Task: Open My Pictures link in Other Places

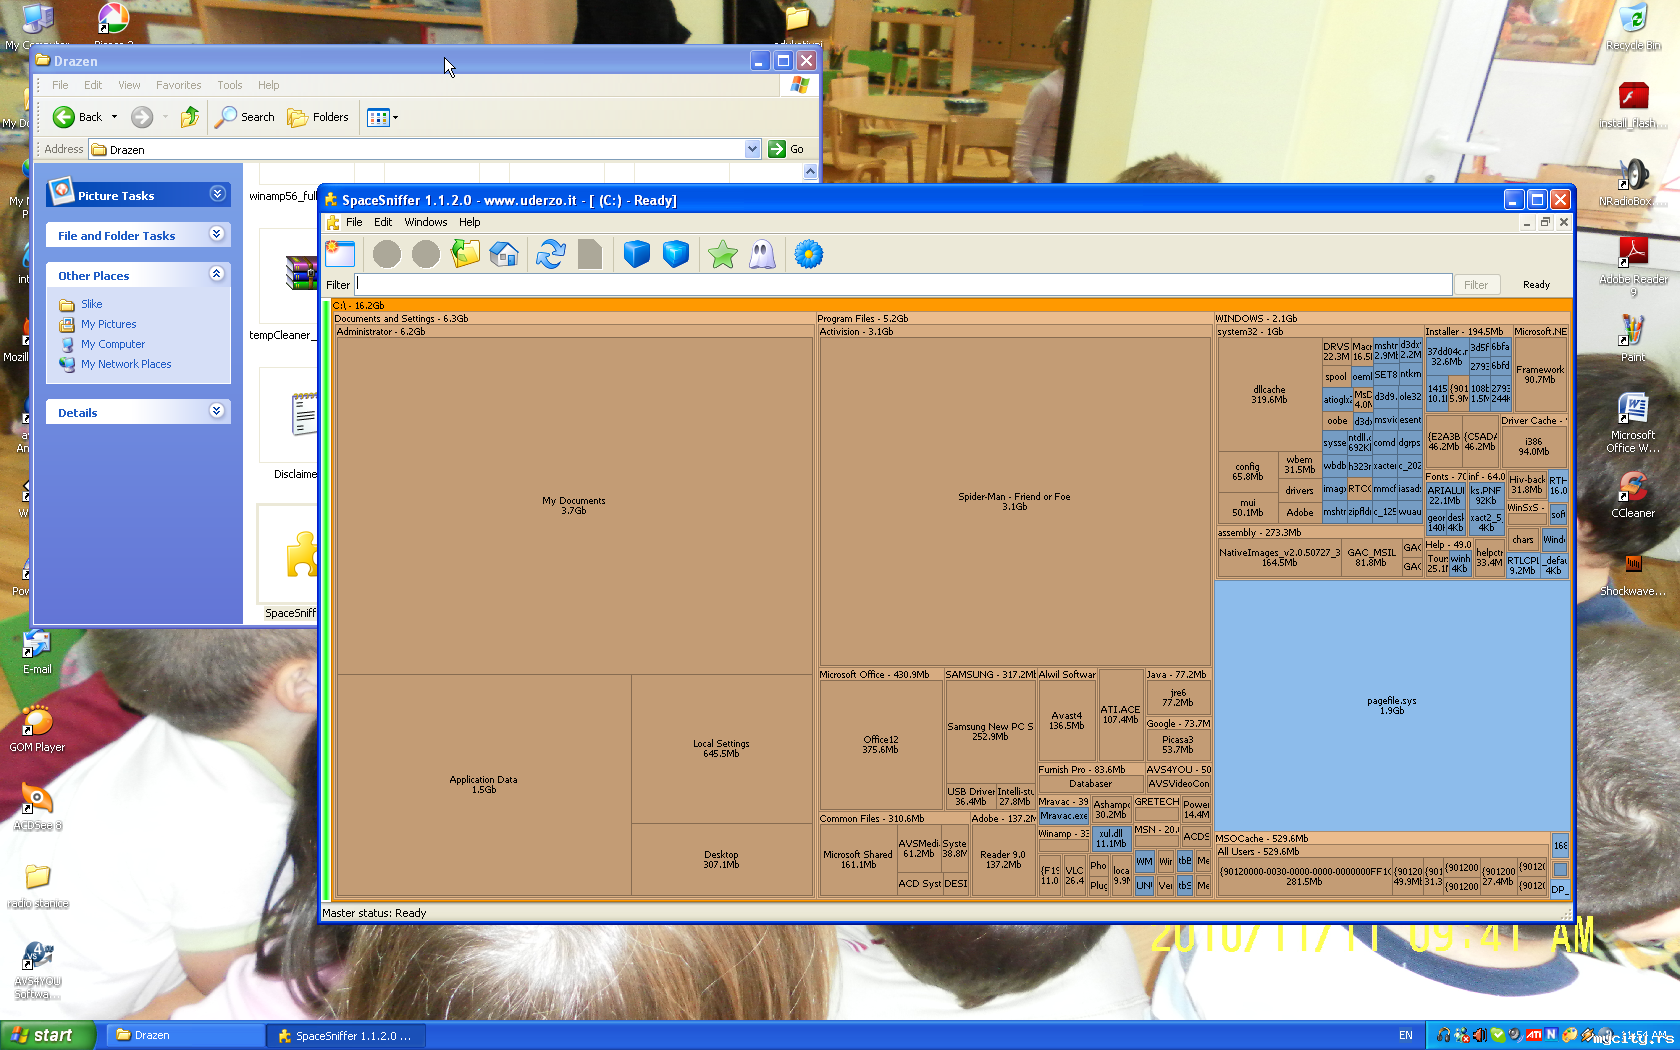Action: [x=109, y=324]
